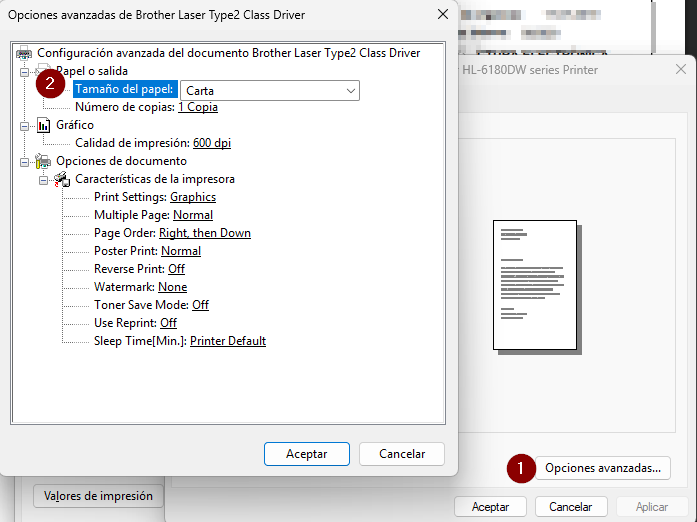
Task: Close the HL-6180DW series Printer window
Action: [x=681, y=69]
